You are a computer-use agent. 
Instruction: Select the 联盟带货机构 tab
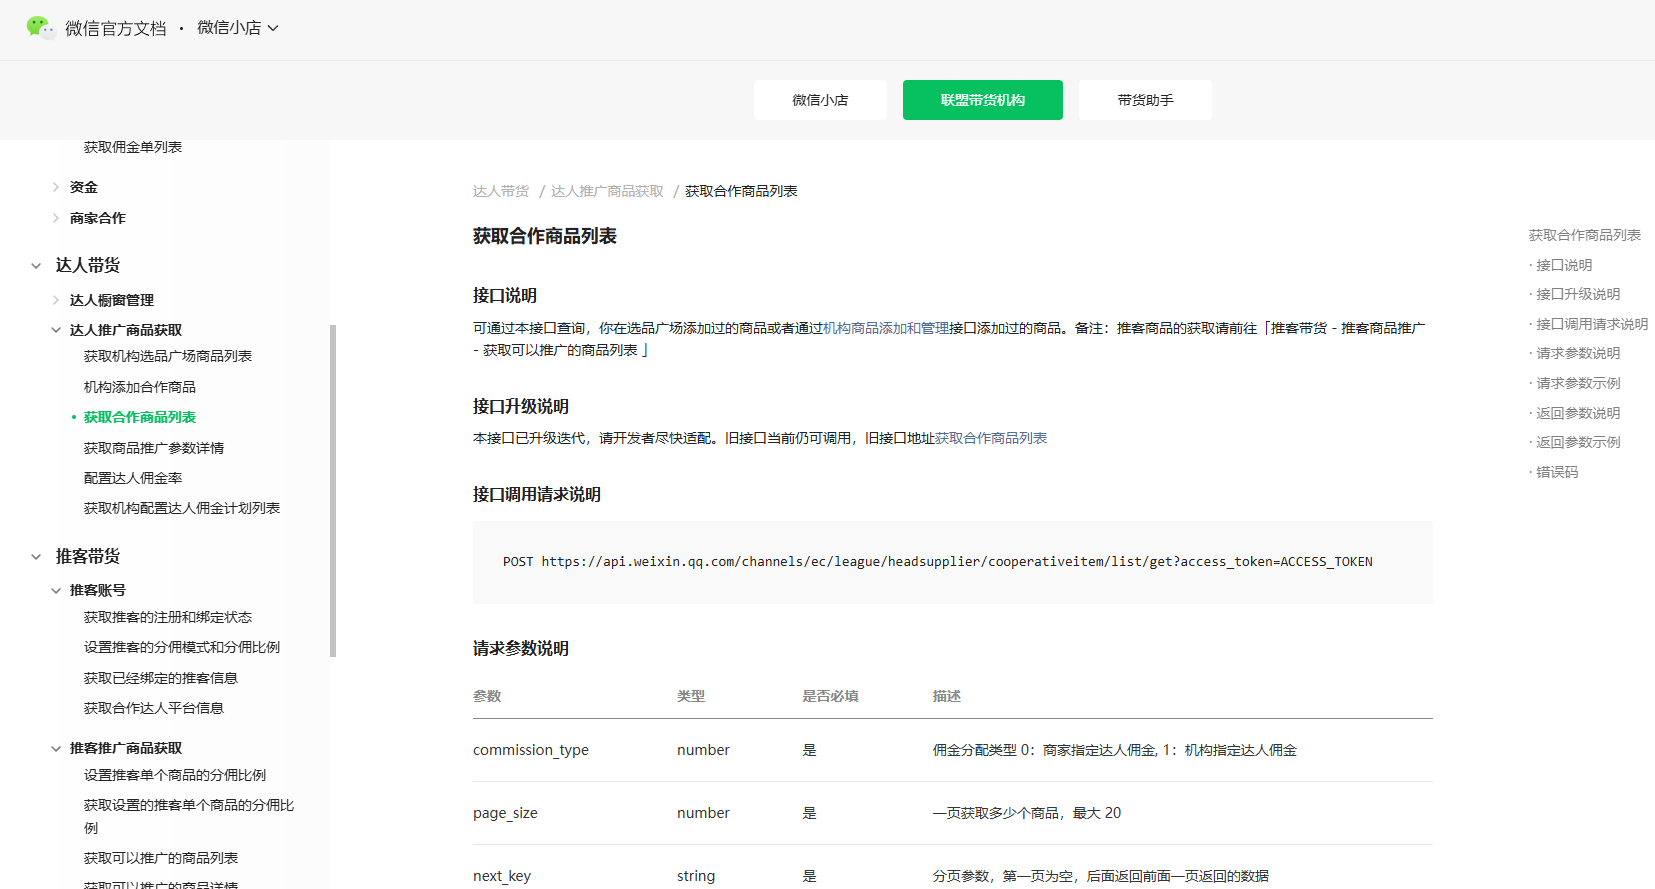pos(982,100)
